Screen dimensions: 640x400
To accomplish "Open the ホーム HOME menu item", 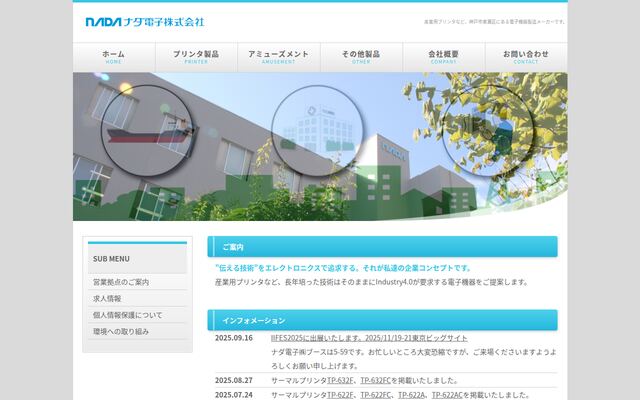I will pyautogui.click(x=114, y=57).
